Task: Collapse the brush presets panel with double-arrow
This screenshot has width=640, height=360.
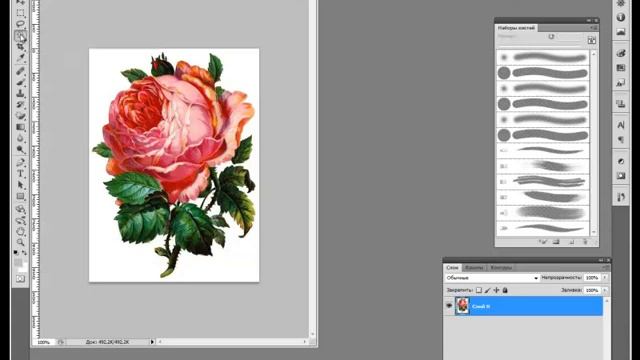Action: point(589,20)
